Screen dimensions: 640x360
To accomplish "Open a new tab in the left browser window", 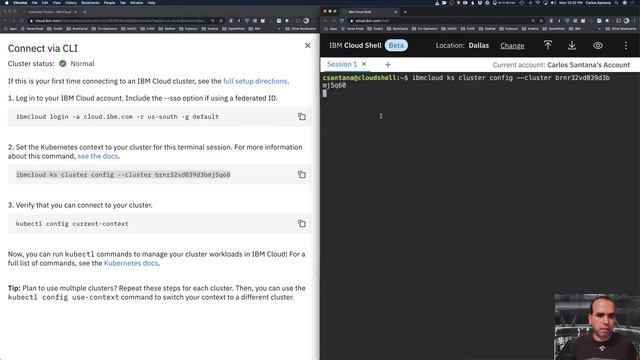I will coord(85,12).
